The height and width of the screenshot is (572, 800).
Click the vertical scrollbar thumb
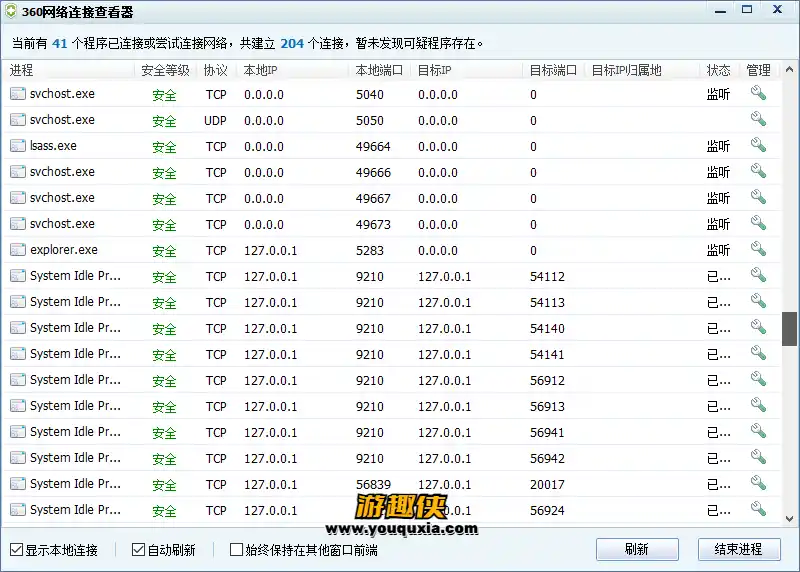point(789,329)
